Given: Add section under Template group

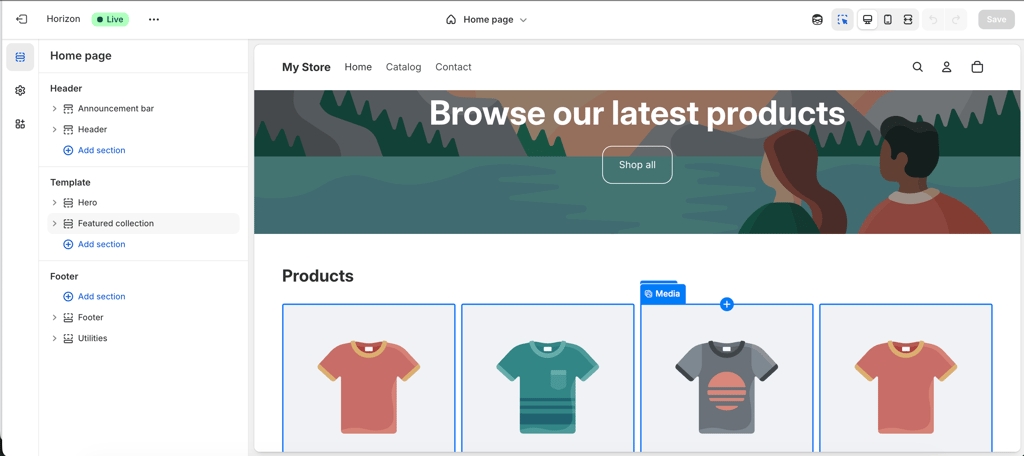Looking at the screenshot, I should [94, 244].
